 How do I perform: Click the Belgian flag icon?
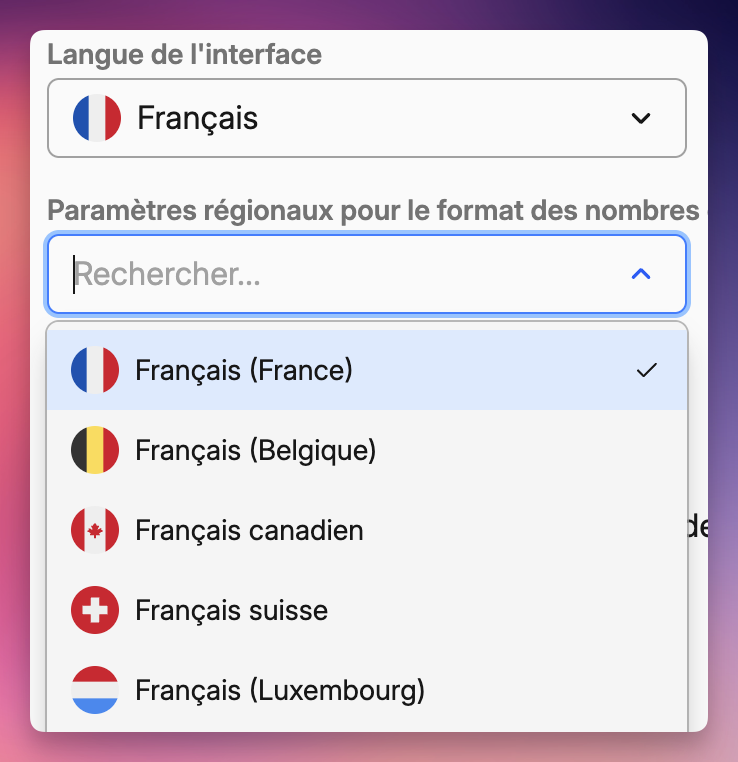click(x=95, y=450)
